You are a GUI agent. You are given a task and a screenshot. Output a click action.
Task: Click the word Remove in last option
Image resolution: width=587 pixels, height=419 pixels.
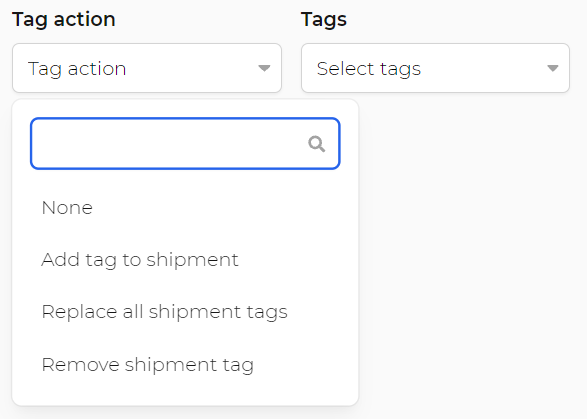click(x=80, y=365)
